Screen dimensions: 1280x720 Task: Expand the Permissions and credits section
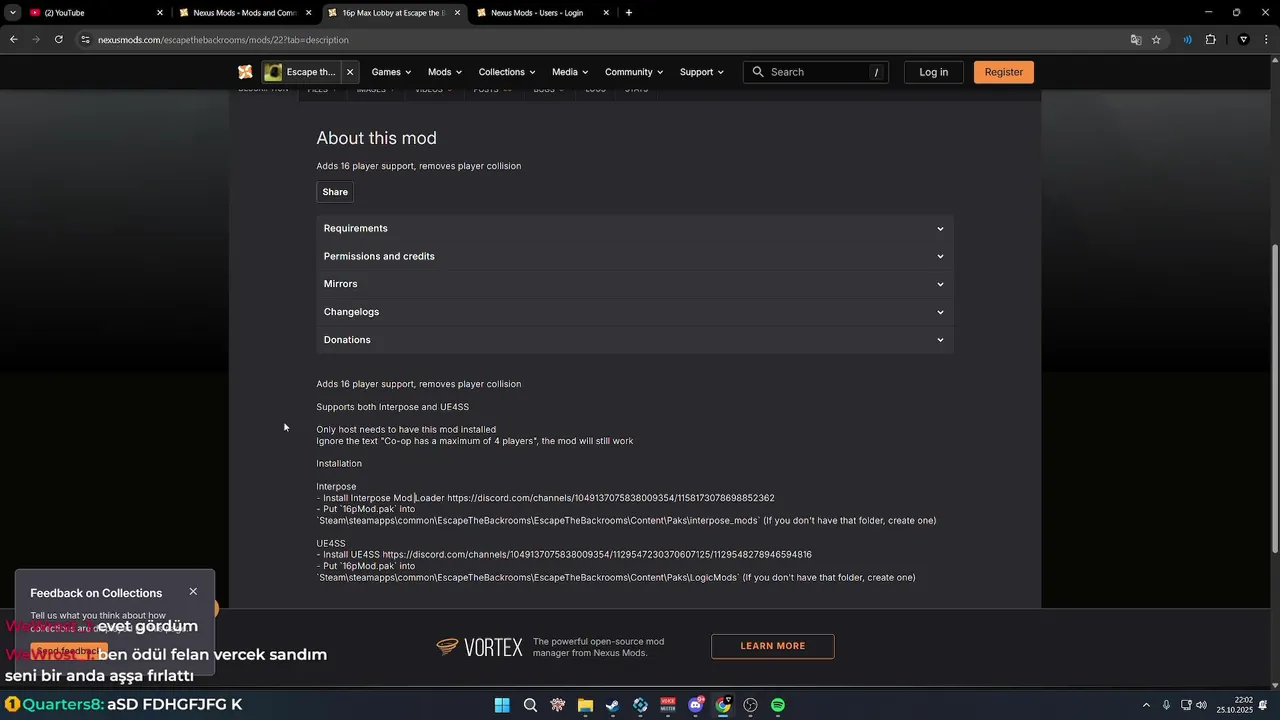tap(635, 256)
